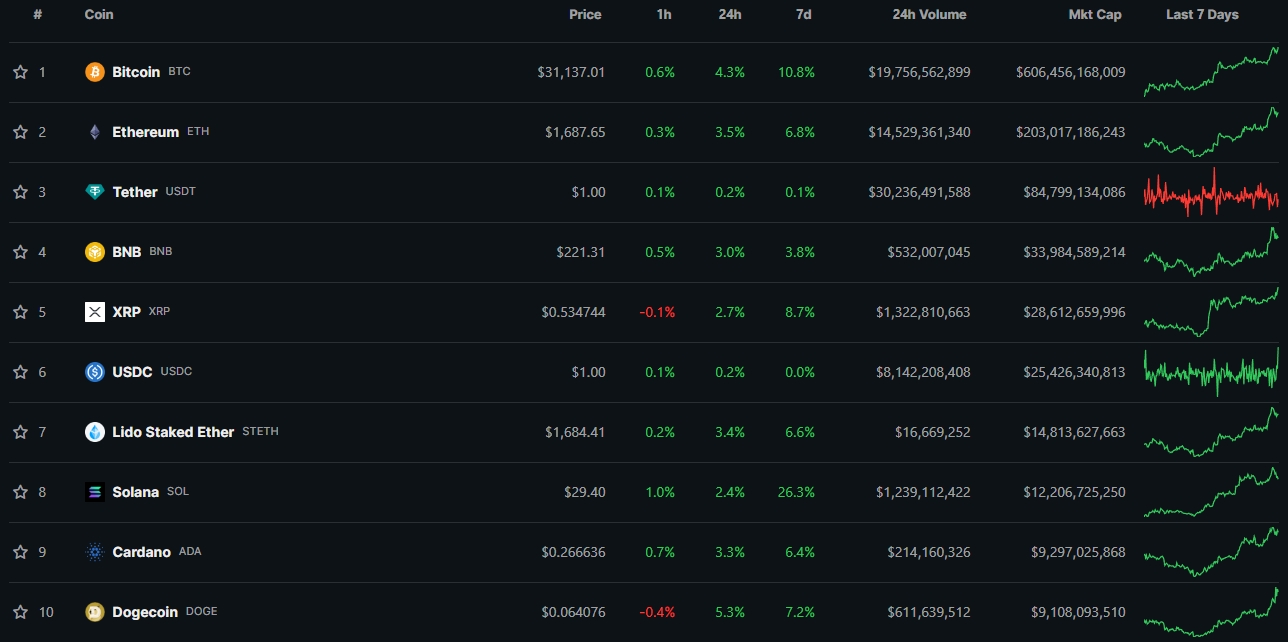This screenshot has width=1288, height=642.
Task: Click the XRP logo icon
Action: point(95,312)
